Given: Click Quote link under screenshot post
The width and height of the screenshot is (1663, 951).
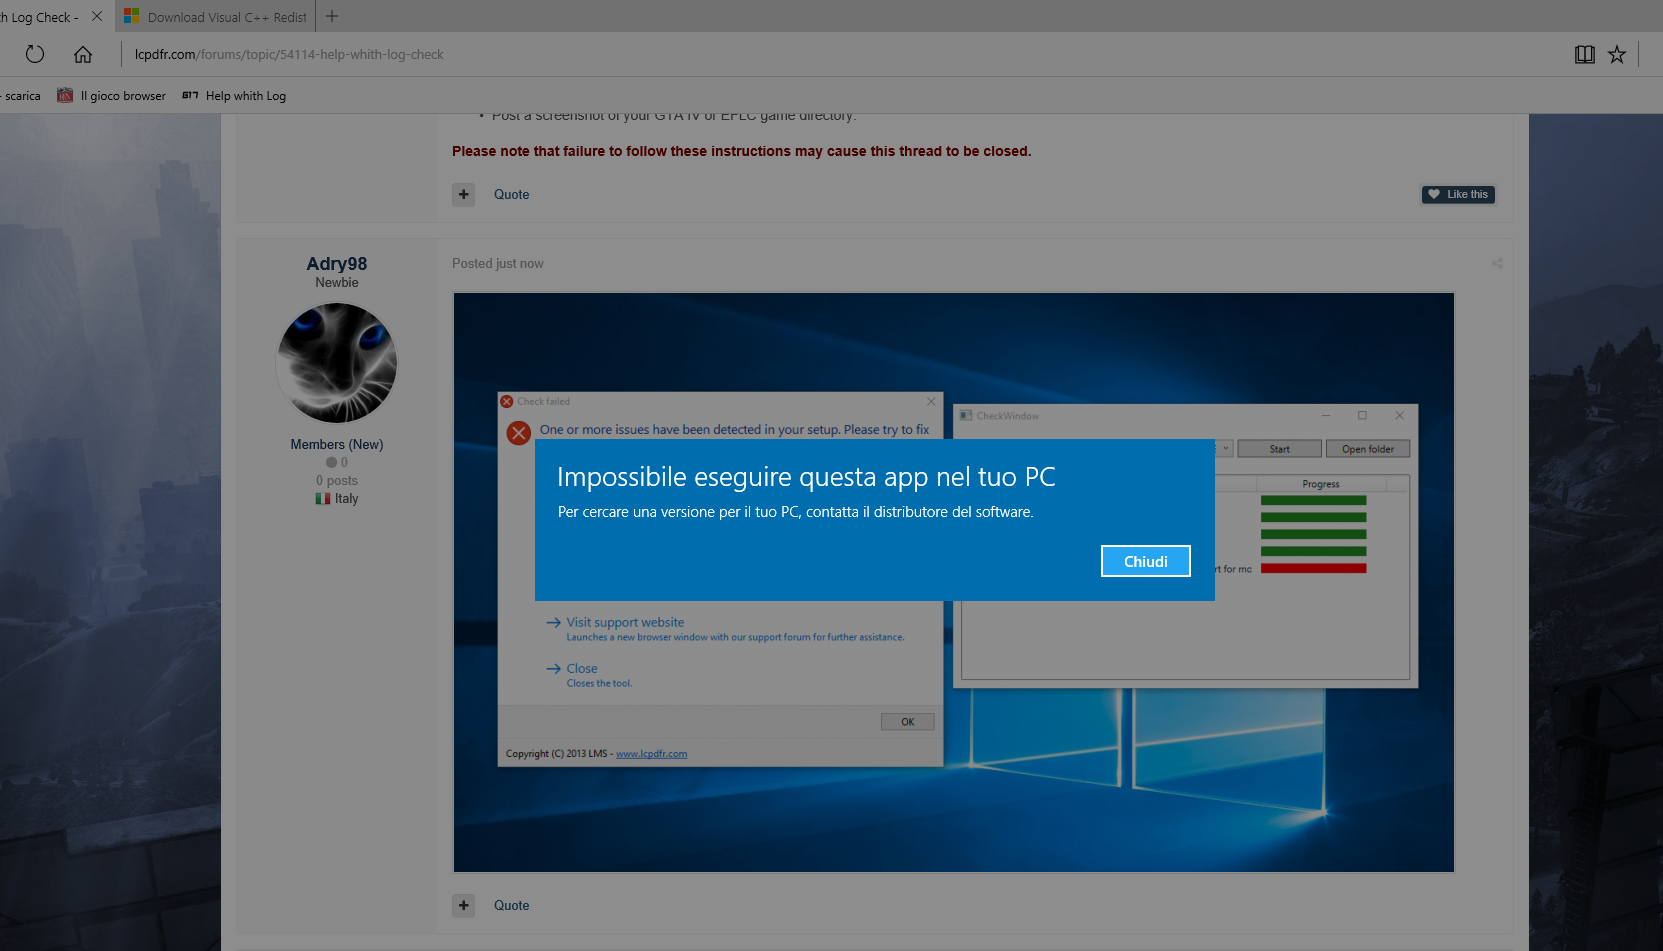Looking at the screenshot, I should click(511, 905).
